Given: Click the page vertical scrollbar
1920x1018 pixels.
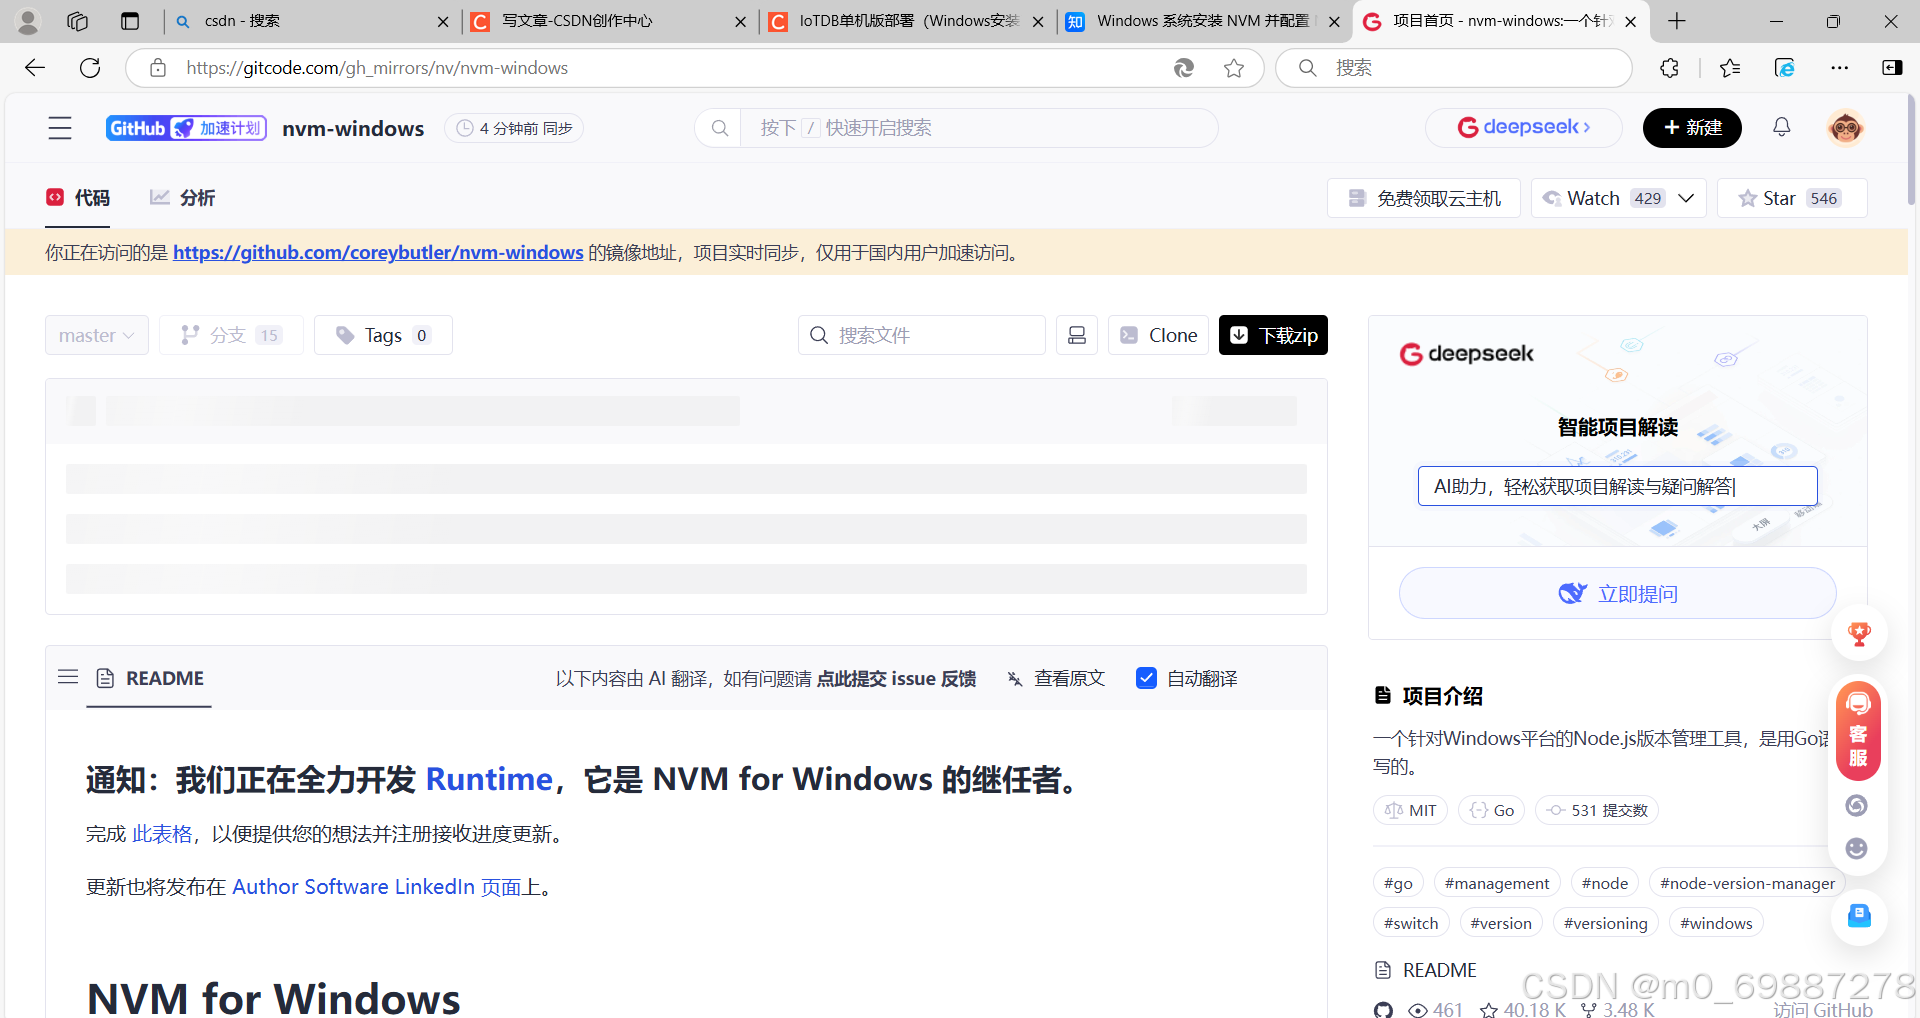Looking at the screenshot, I should (x=1912, y=148).
